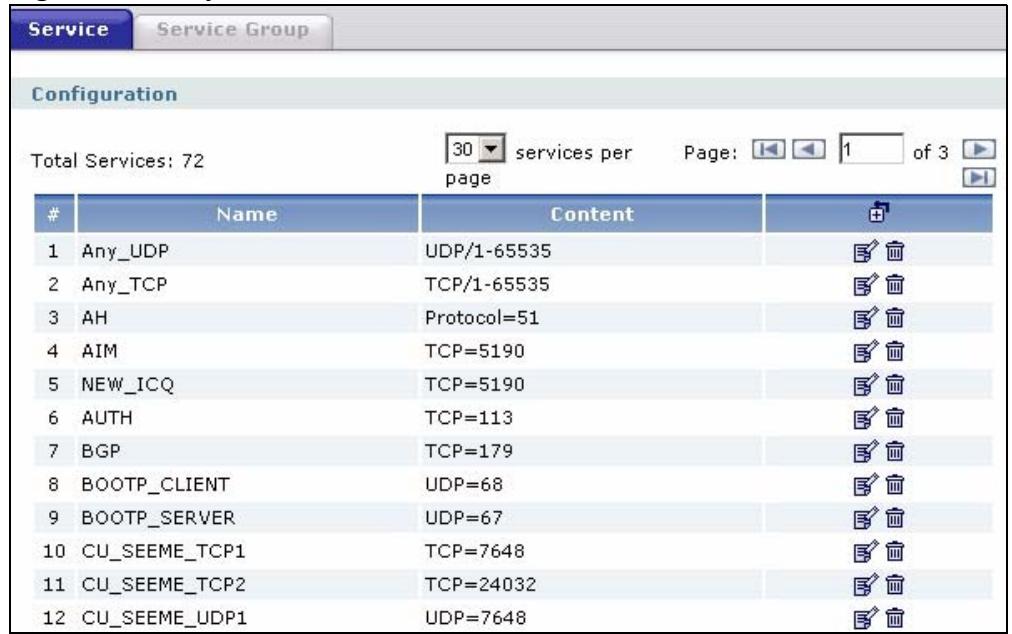Screen dimensions: 1012x634
Task: Click the TCP=24032 content cell
Action: click(x=592, y=585)
